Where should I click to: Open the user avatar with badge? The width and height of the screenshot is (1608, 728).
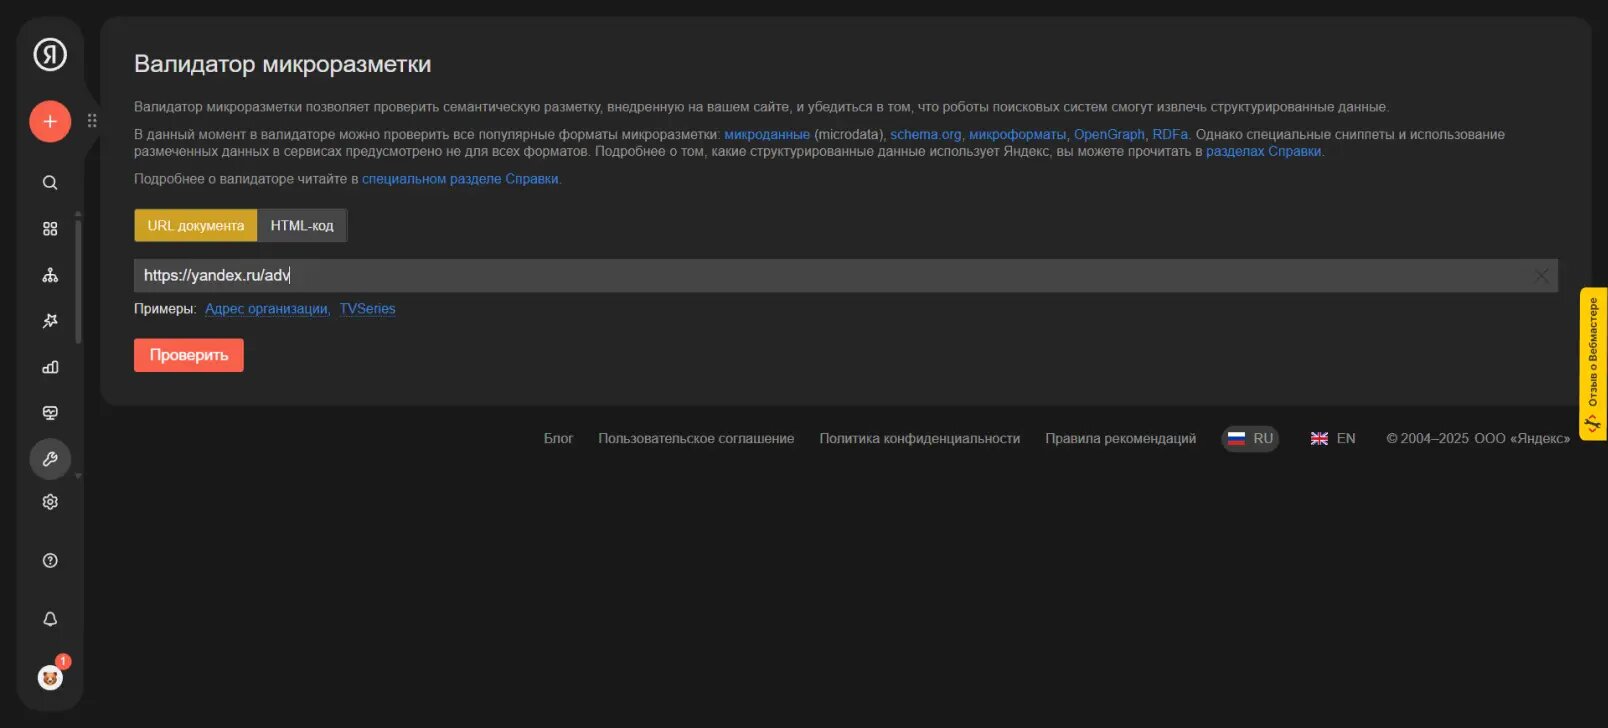(51, 676)
